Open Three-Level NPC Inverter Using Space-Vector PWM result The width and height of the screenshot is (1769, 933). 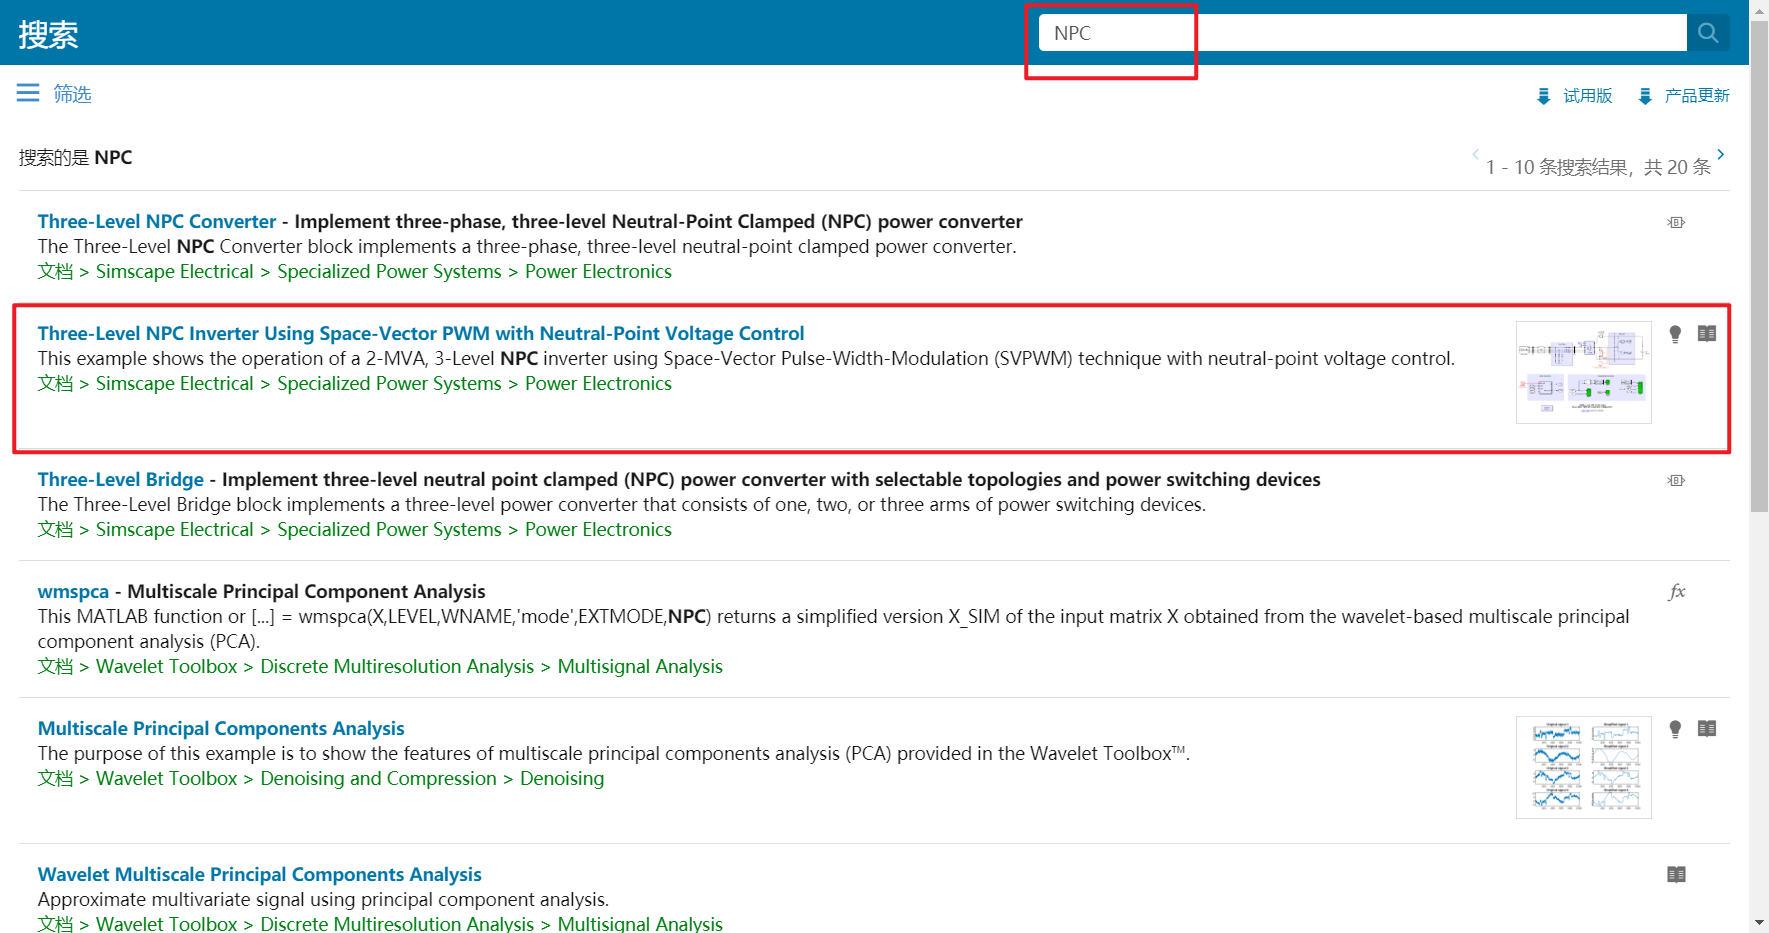tap(421, 334)
